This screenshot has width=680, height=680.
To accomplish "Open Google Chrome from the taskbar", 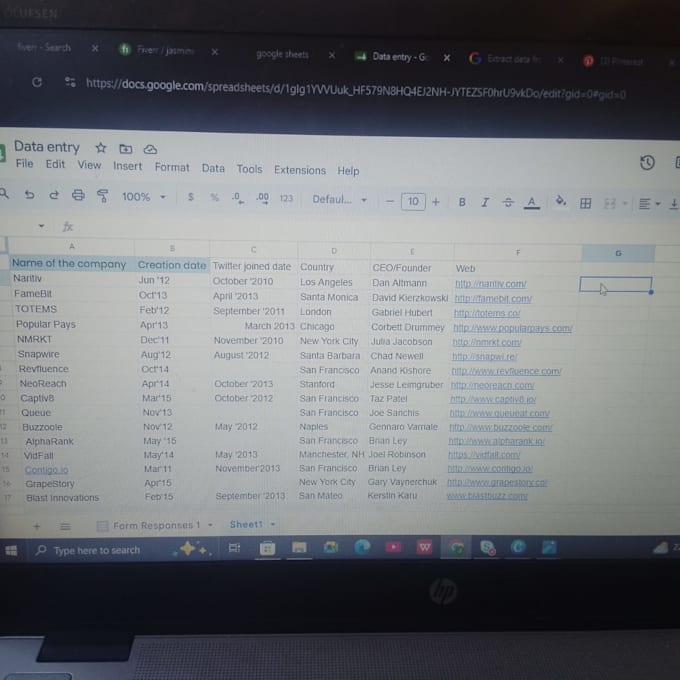I will pyautogui.click(x=456, y=548).
